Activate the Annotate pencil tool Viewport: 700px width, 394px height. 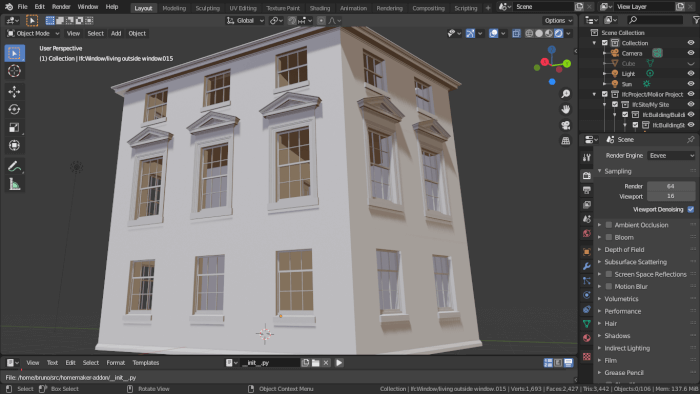point(14,167)
